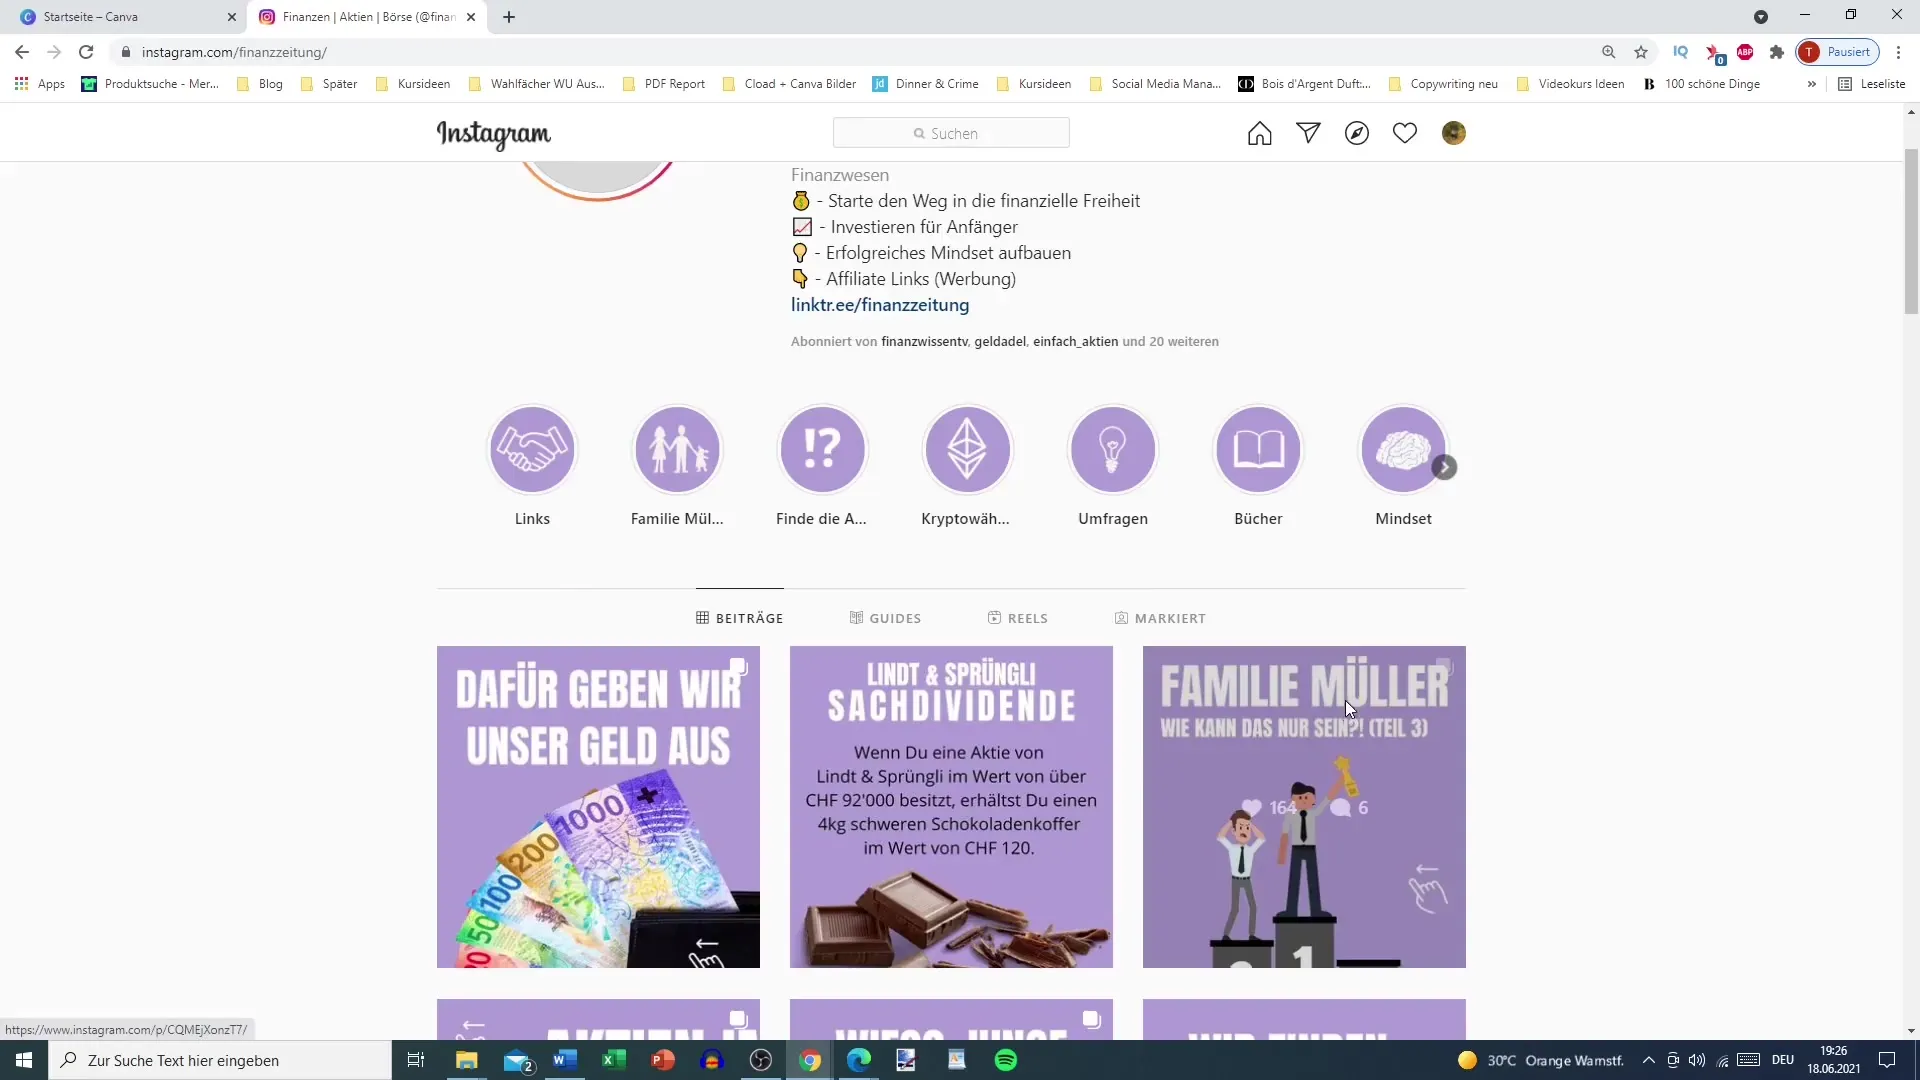Open 100 schöne Dinge bookmark

1701,84
